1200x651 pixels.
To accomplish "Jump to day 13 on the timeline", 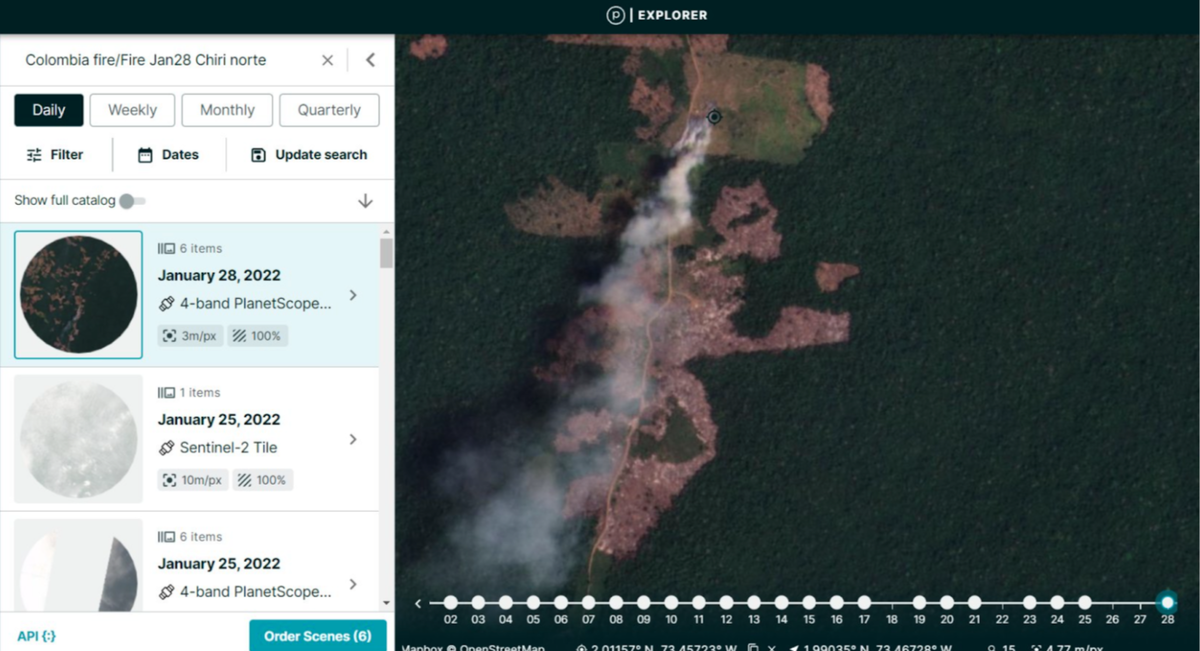I will [x=753, y=603].
